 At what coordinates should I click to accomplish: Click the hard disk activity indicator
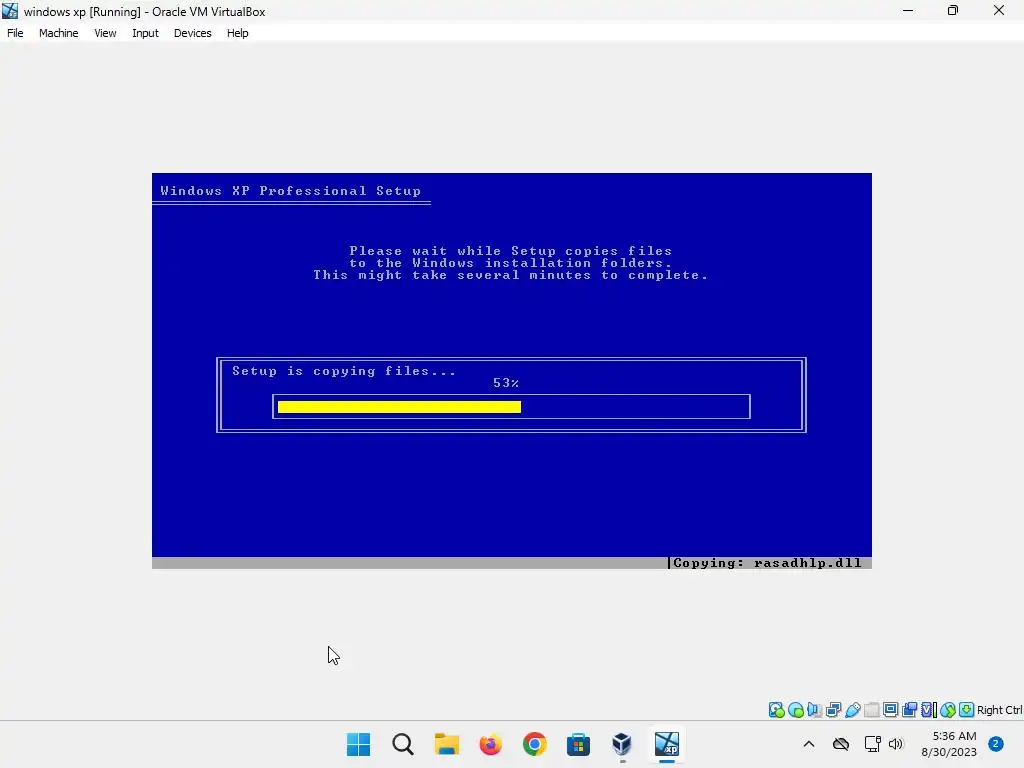(x=776, y=710)
